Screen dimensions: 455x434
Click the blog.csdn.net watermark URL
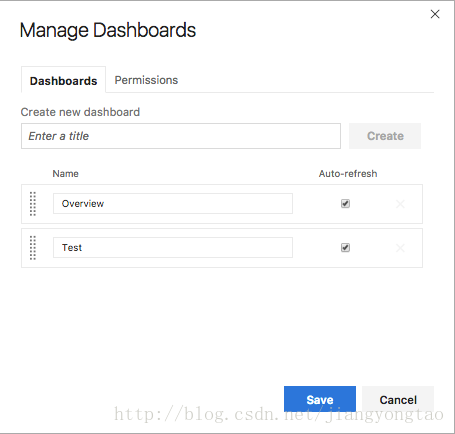279,414
